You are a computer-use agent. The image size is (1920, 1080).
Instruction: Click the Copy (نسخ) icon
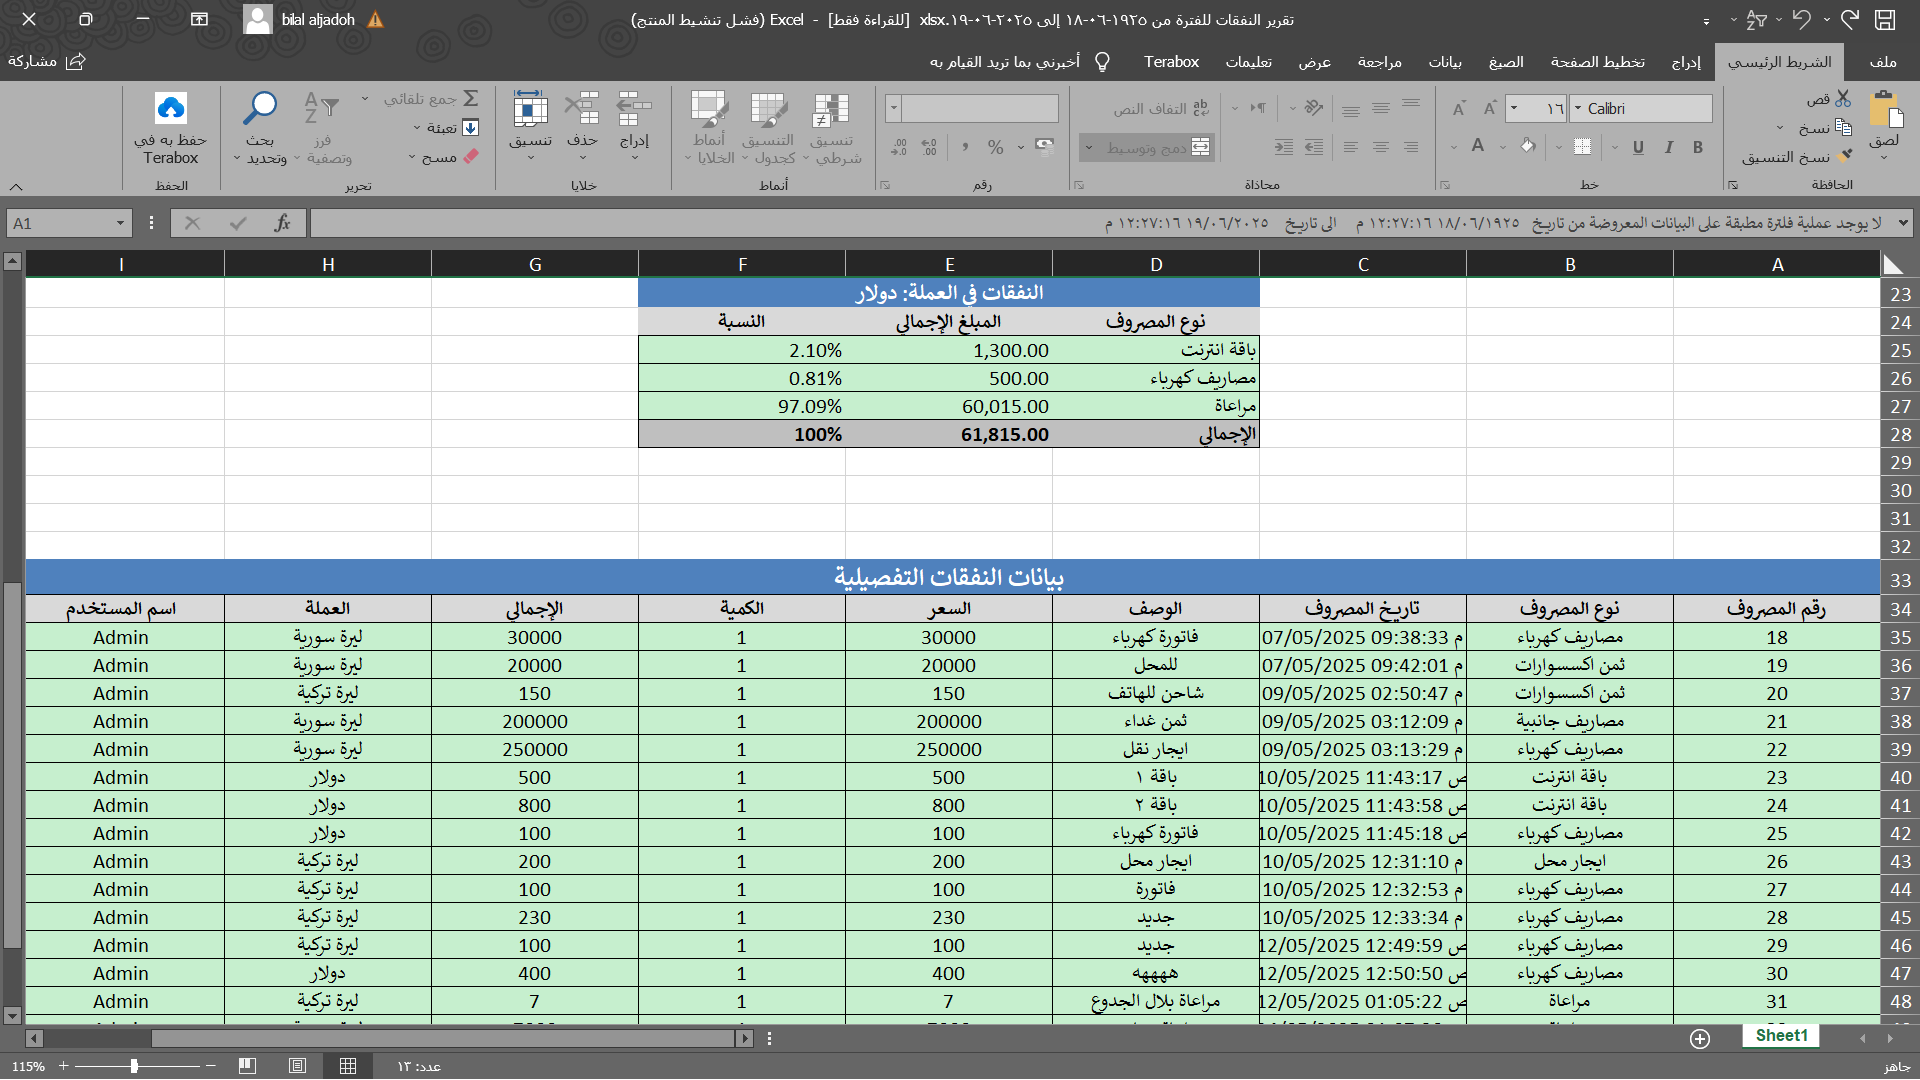click(x=1843, y=128)
